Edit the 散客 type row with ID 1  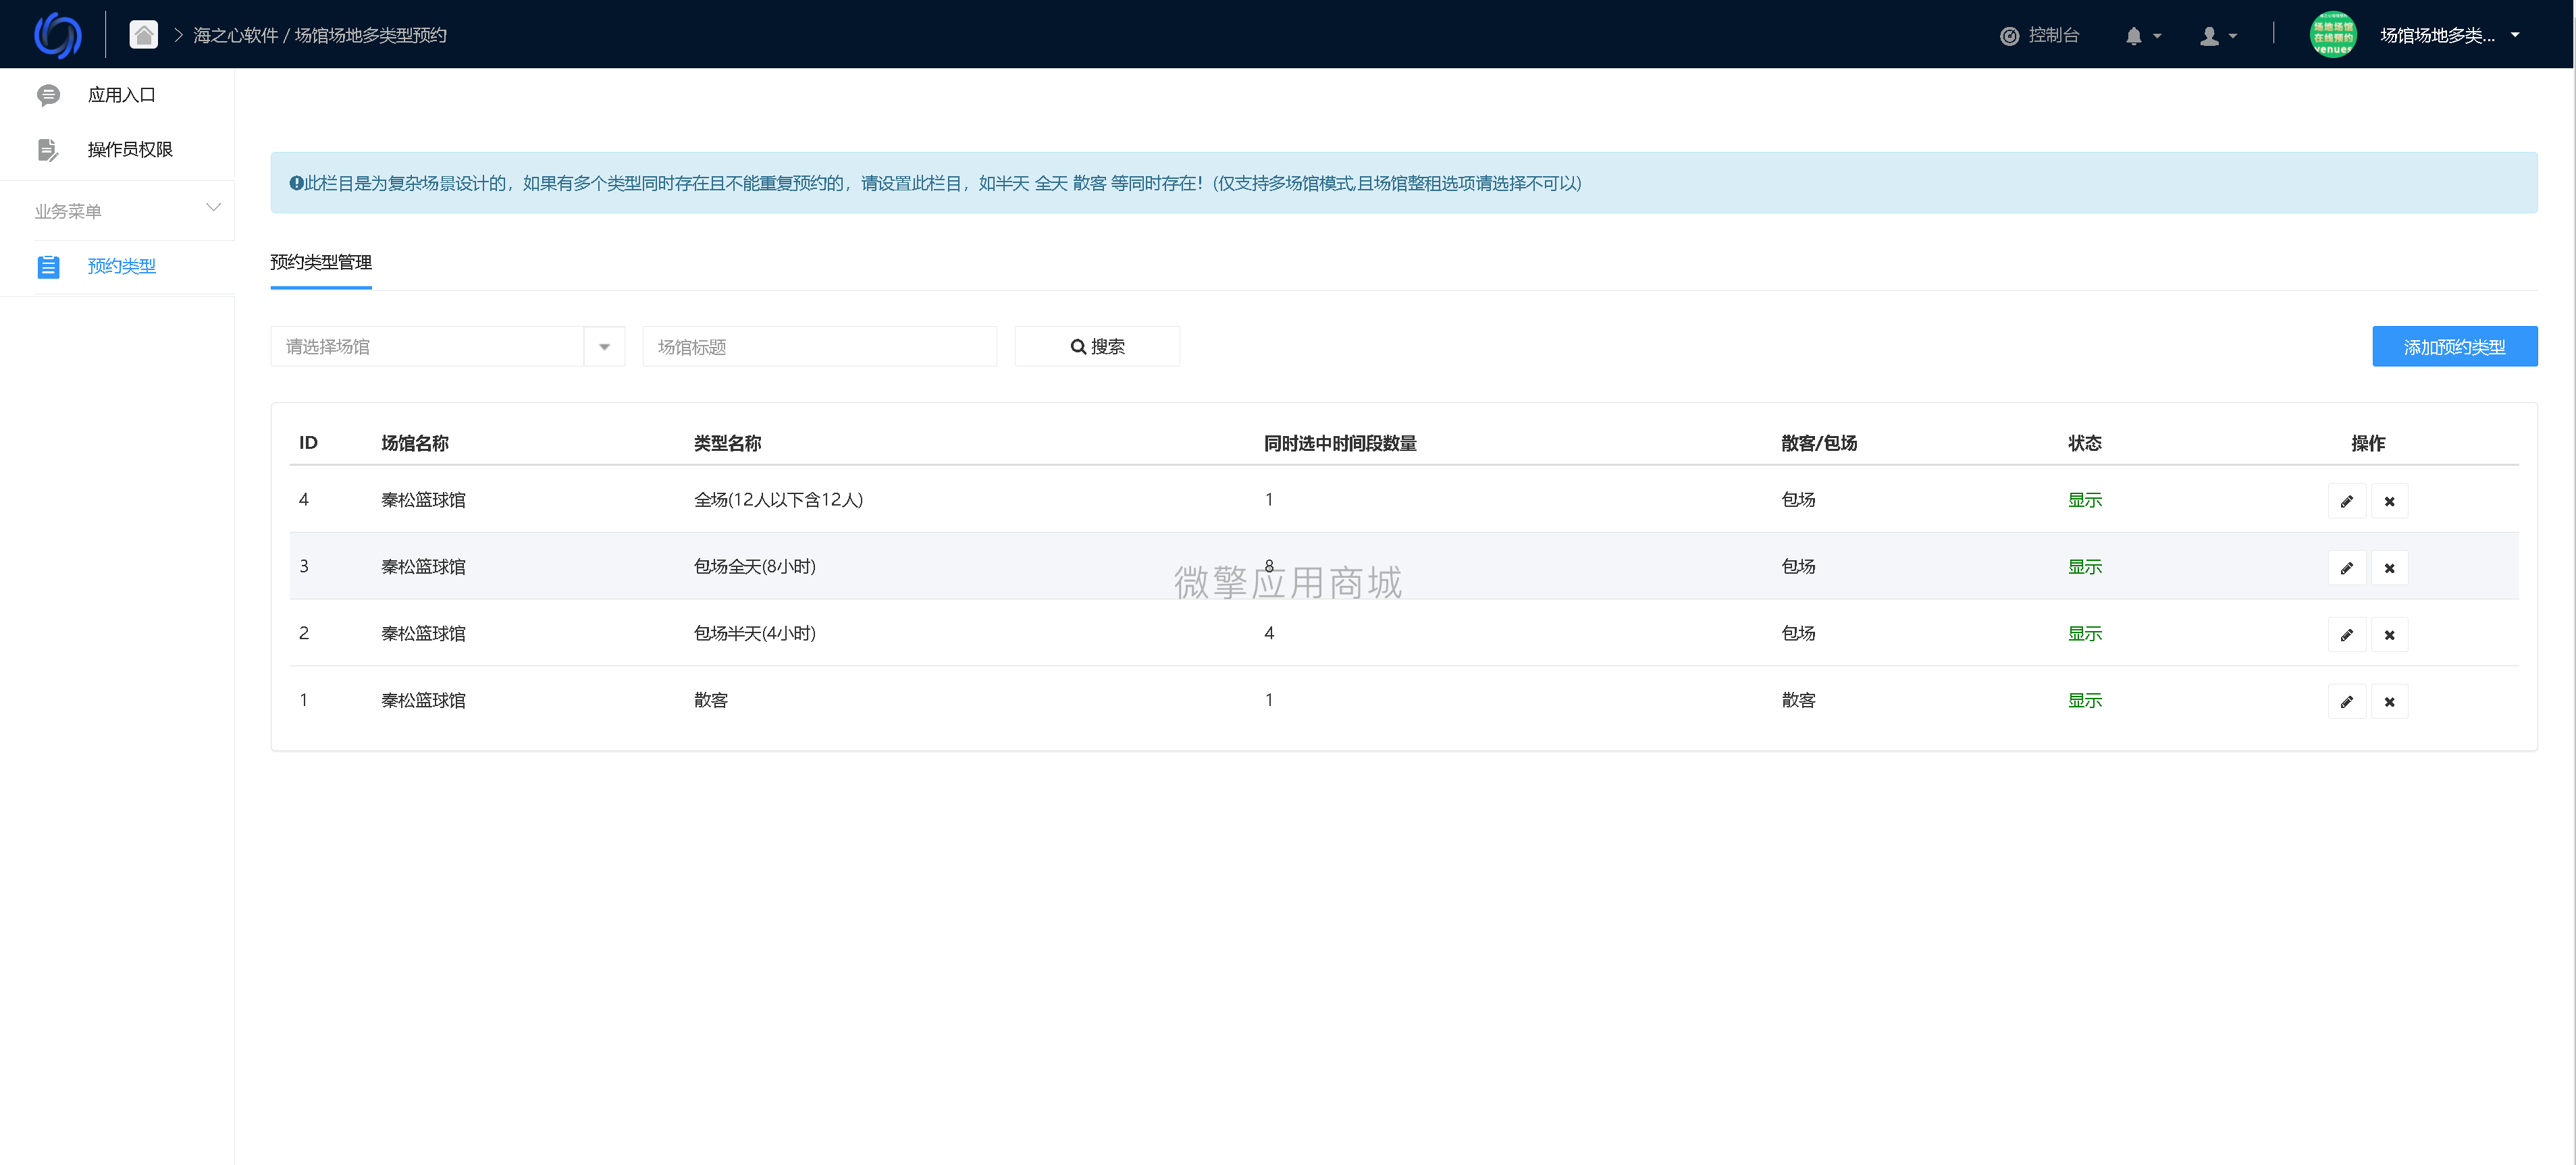pos(2346,702)
